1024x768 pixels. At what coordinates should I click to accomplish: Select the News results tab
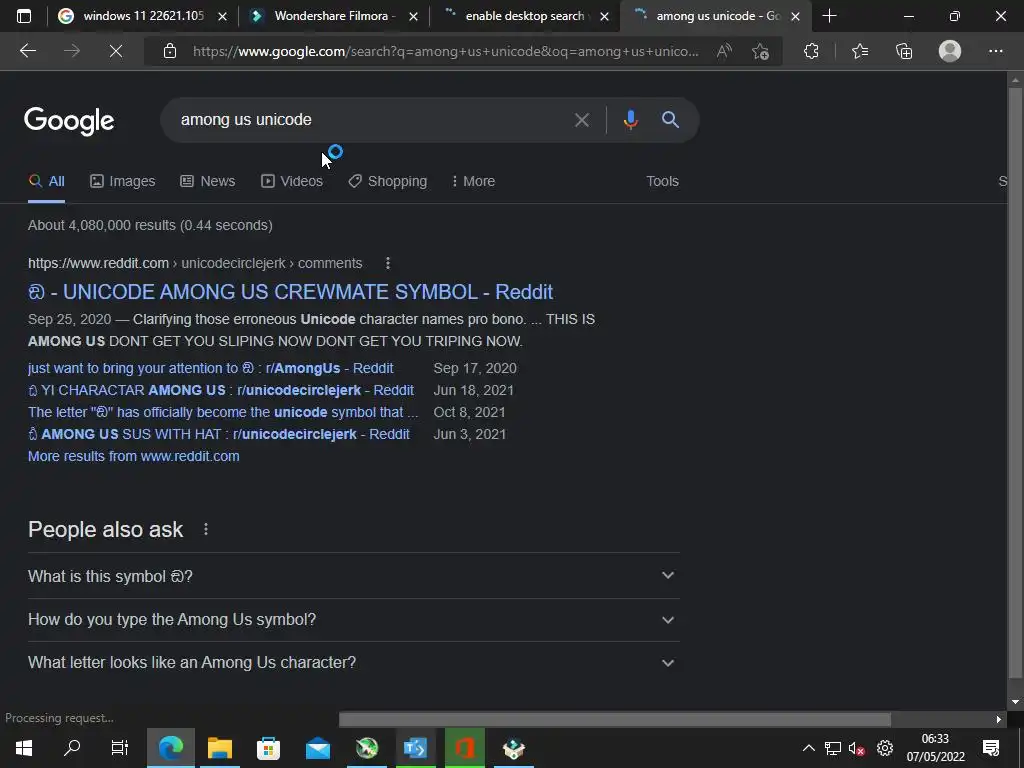tap(208, 181)
